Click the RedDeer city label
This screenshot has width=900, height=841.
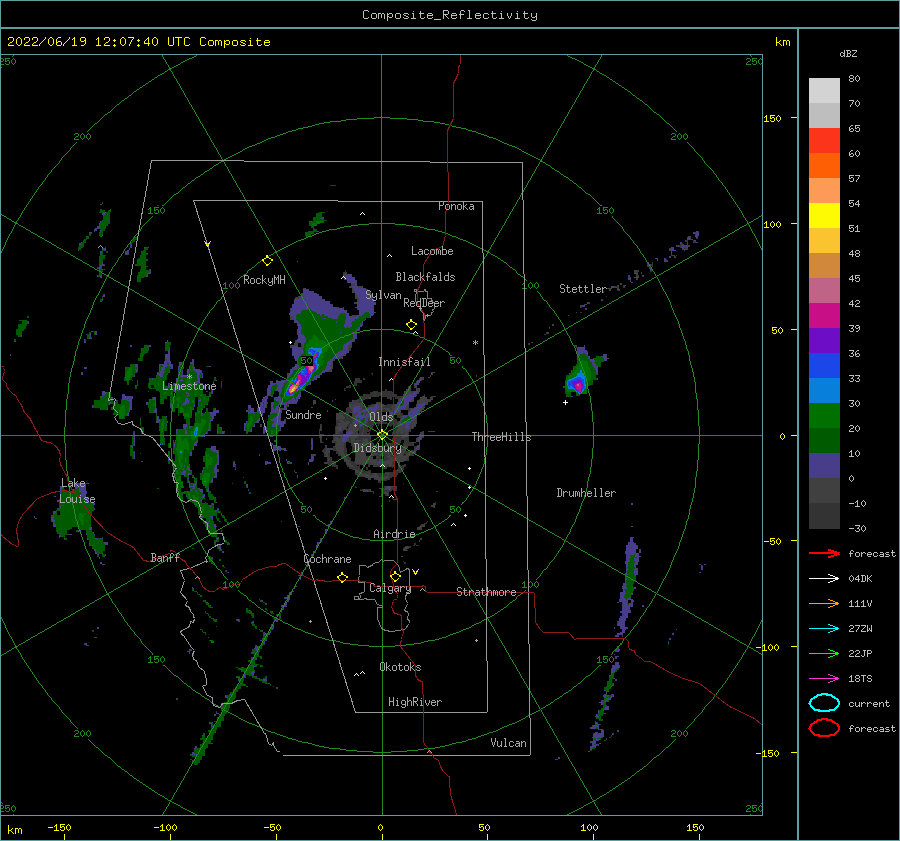(x=424, y=303)
